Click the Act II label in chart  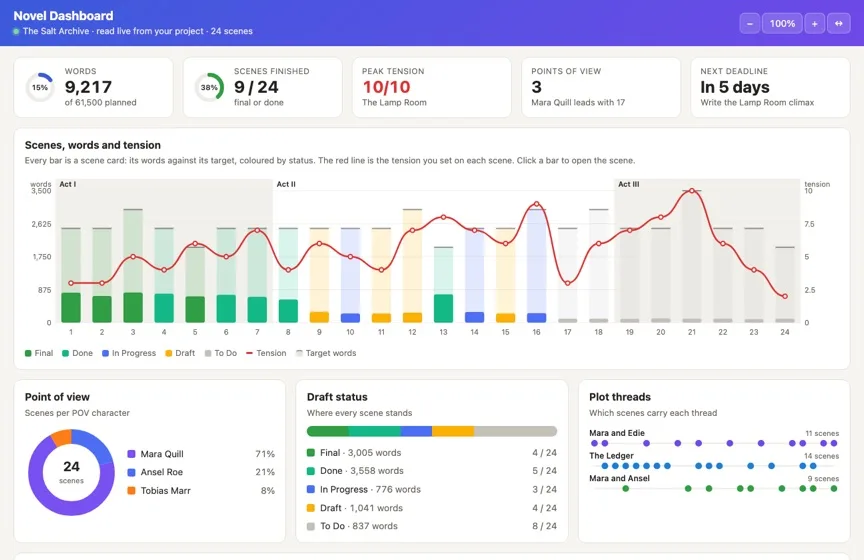coord(286,184)
